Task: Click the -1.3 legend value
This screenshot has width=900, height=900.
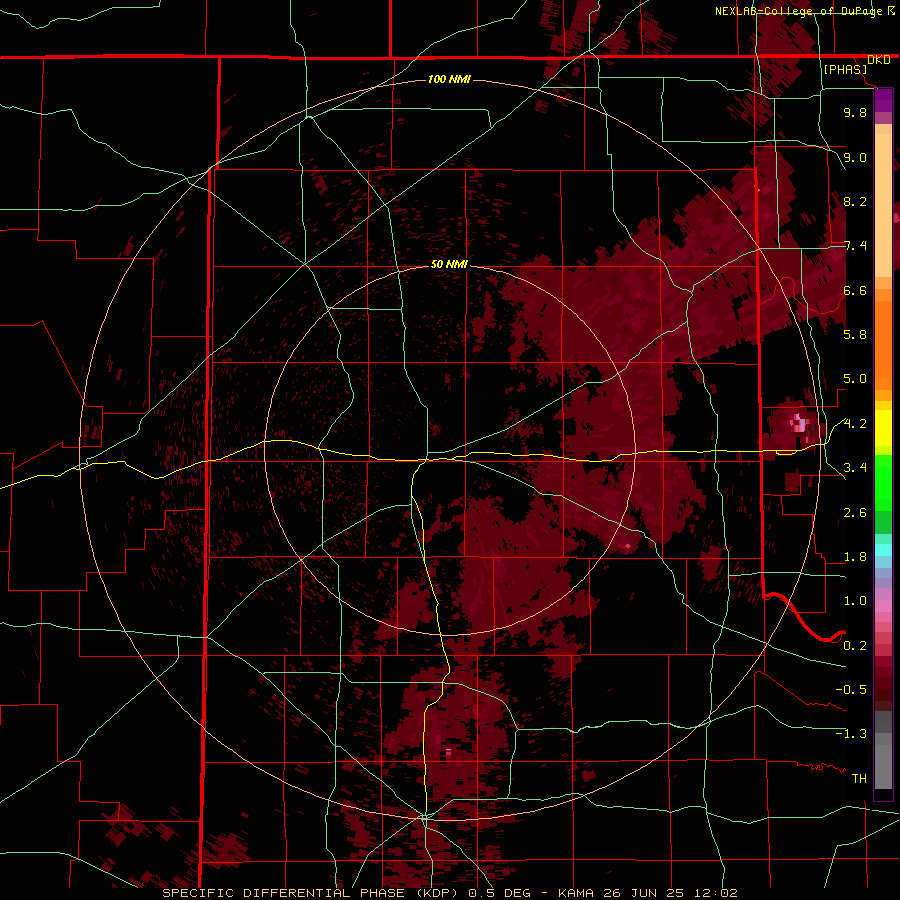Action: 851,734
